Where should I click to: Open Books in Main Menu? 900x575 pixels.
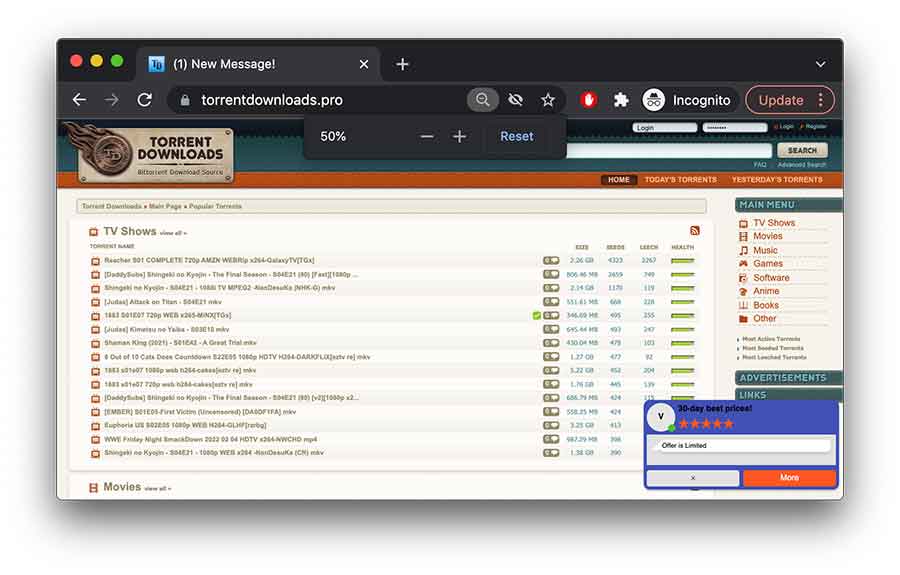(x=766, y=305)
